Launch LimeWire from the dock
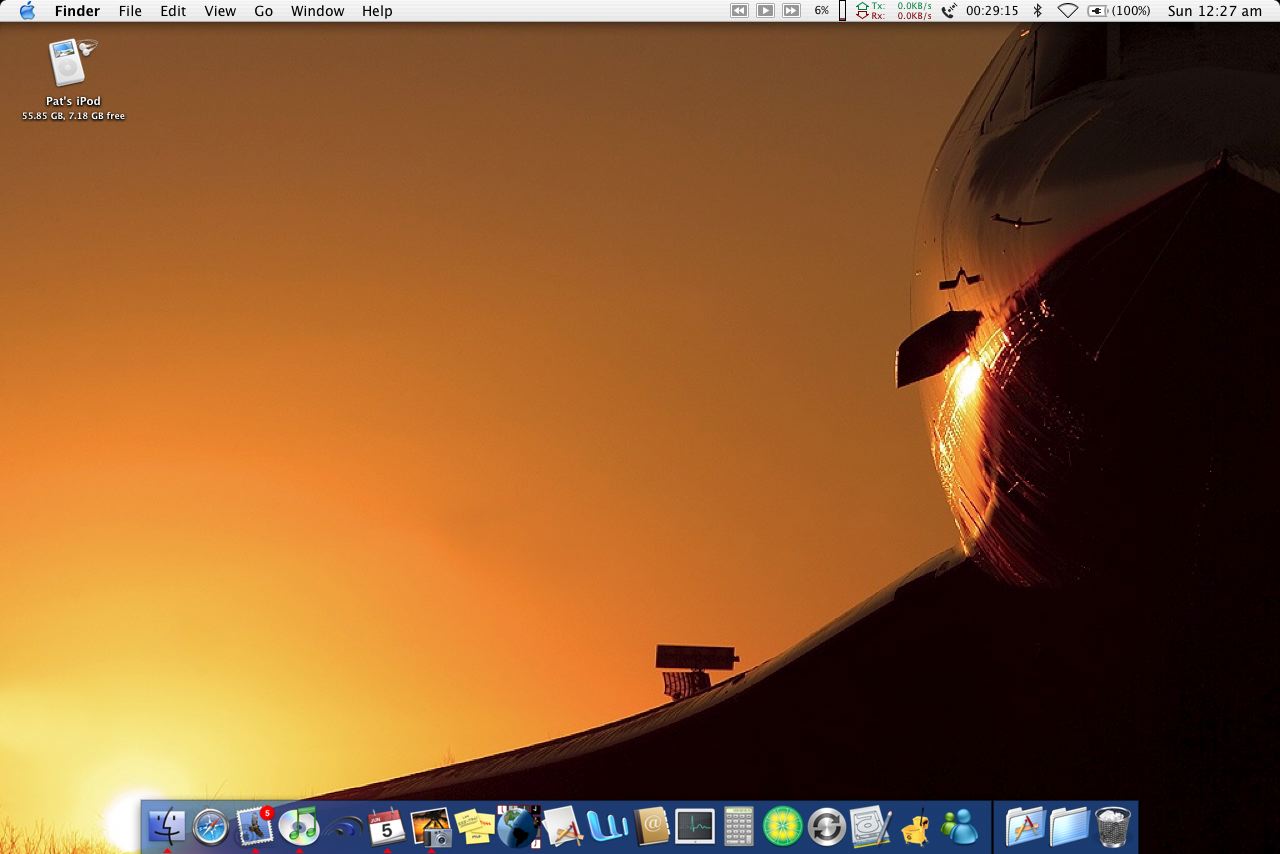 (x=782, y=827)
